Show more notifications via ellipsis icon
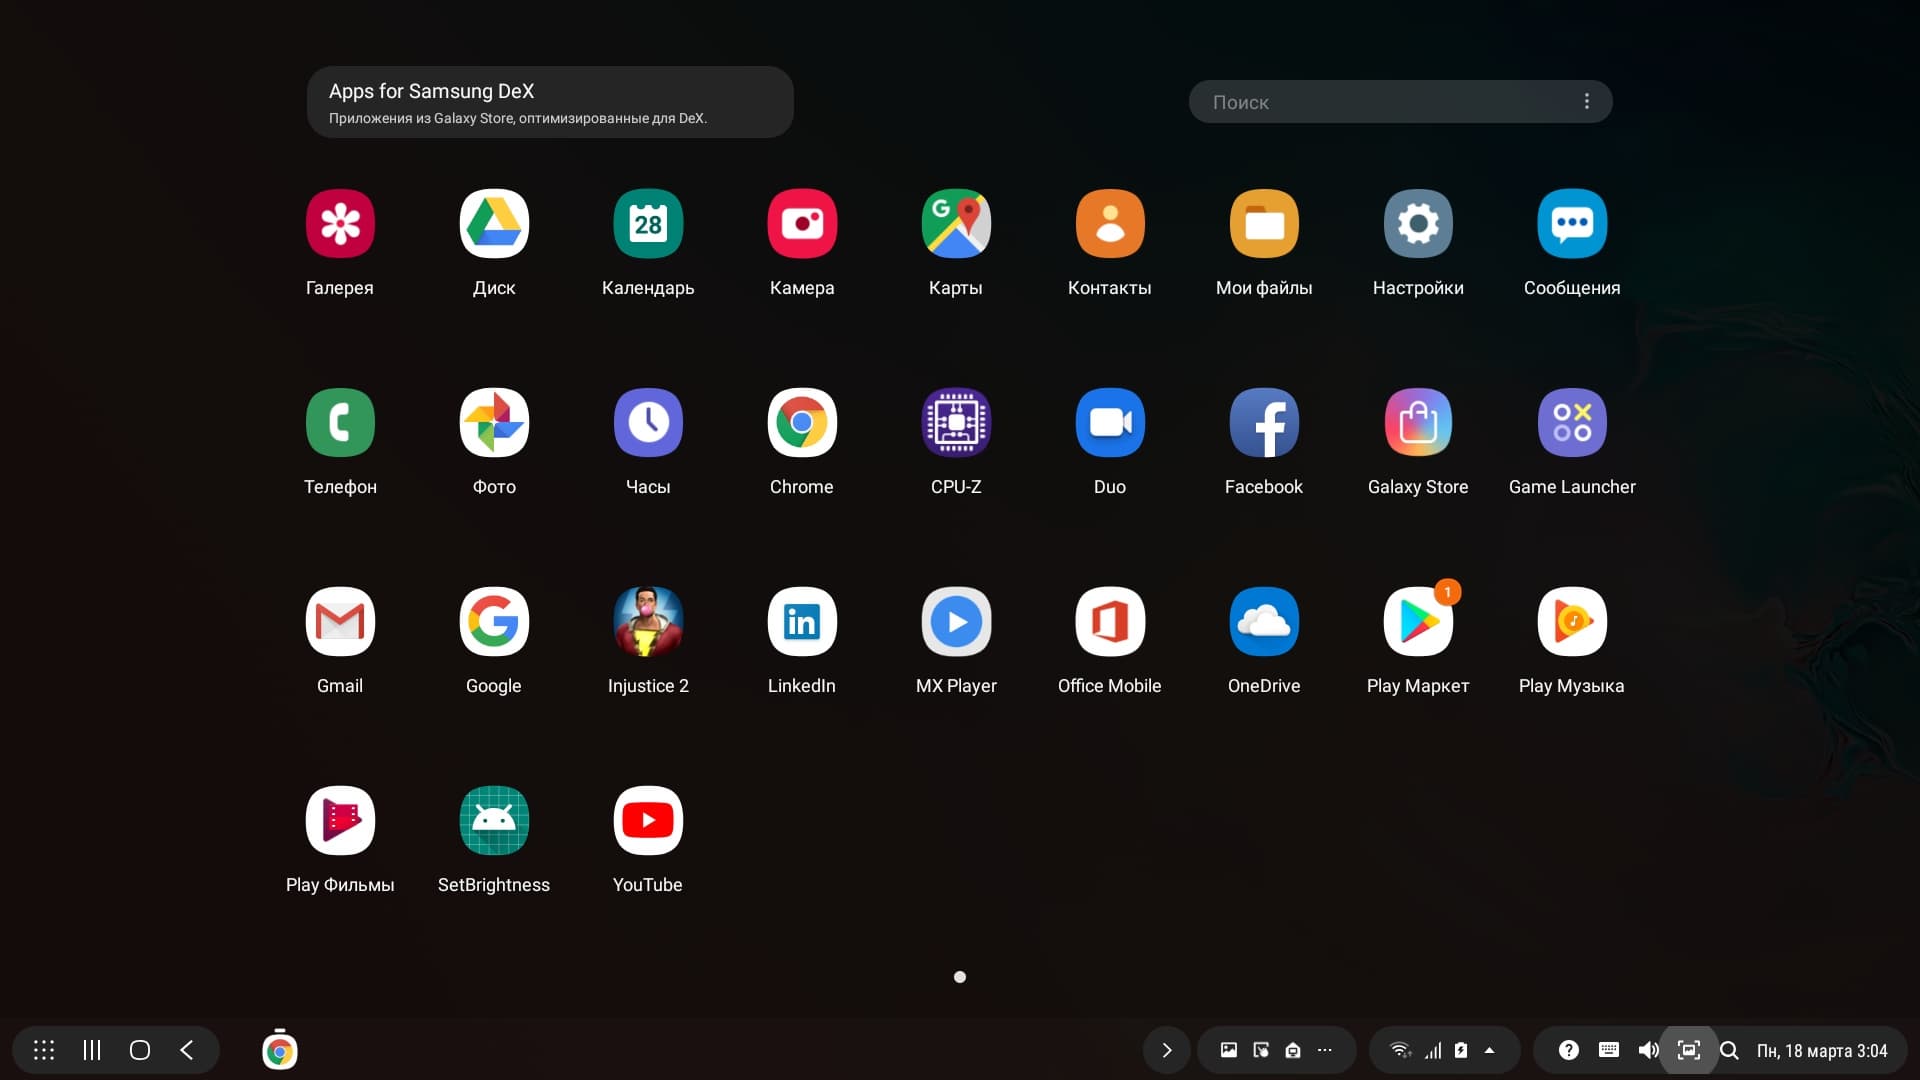This screenshot has width=1920, height=1080. click(1325, 1050)
